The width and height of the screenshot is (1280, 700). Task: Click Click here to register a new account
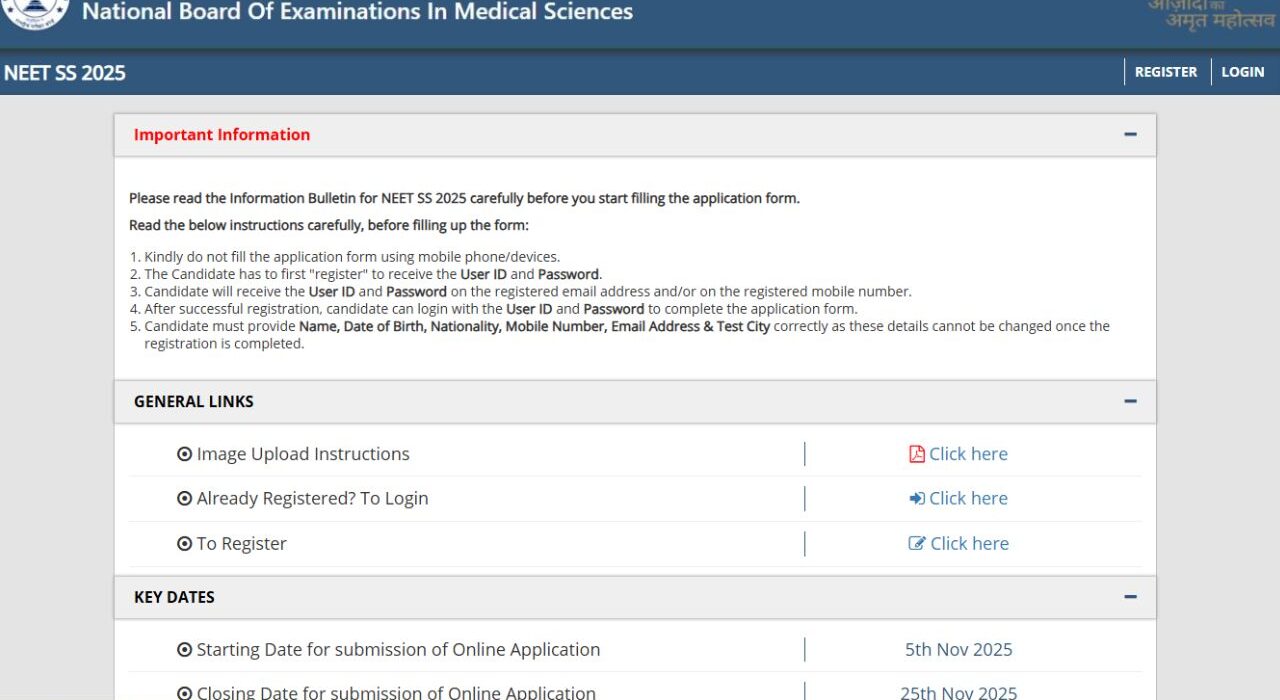point(967,542)
